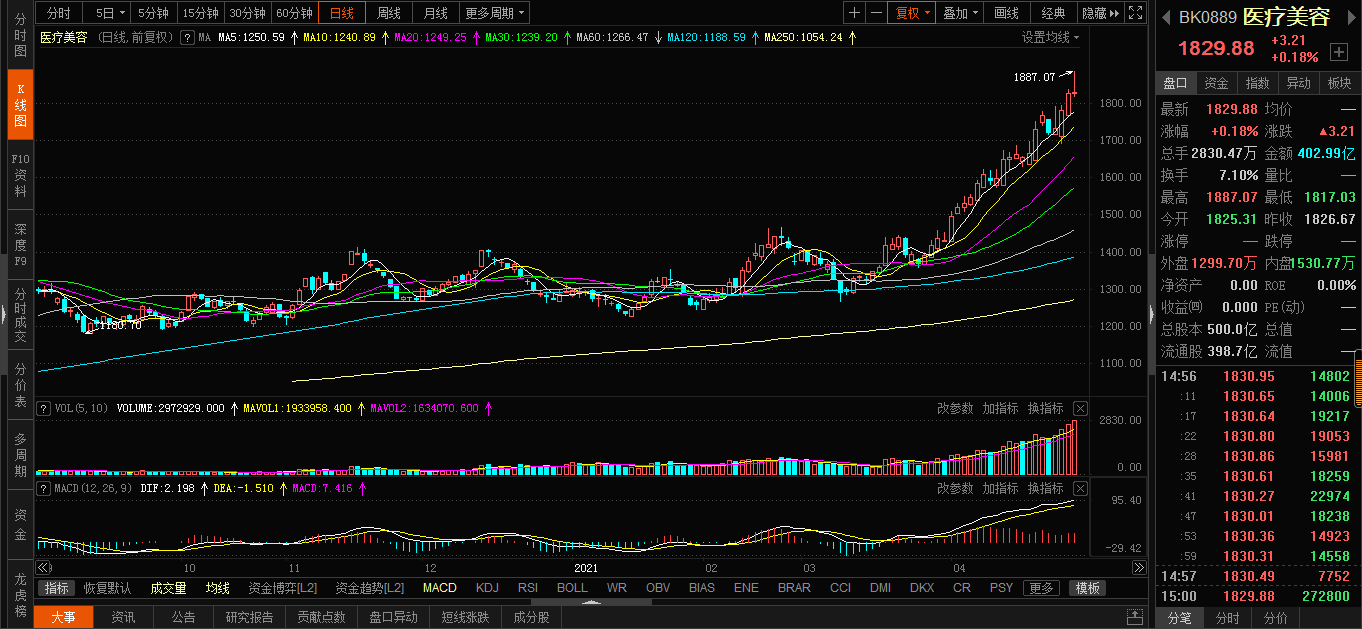Close the VOL indicator panel
Image resolution: width=1362 pixels, height=629 pixels.
click(1080, 408)
